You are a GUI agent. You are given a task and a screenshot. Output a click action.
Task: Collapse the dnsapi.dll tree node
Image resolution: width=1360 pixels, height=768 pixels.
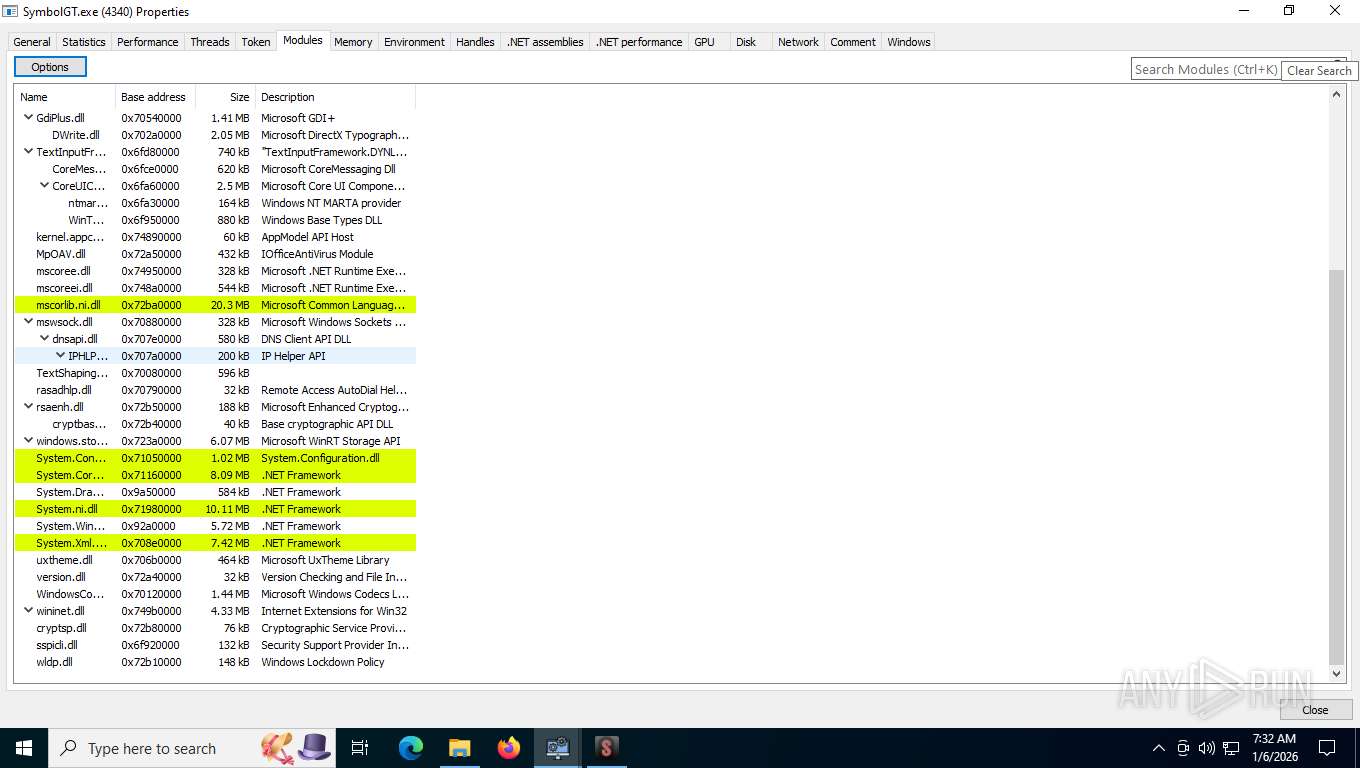[x=44, y=339]
